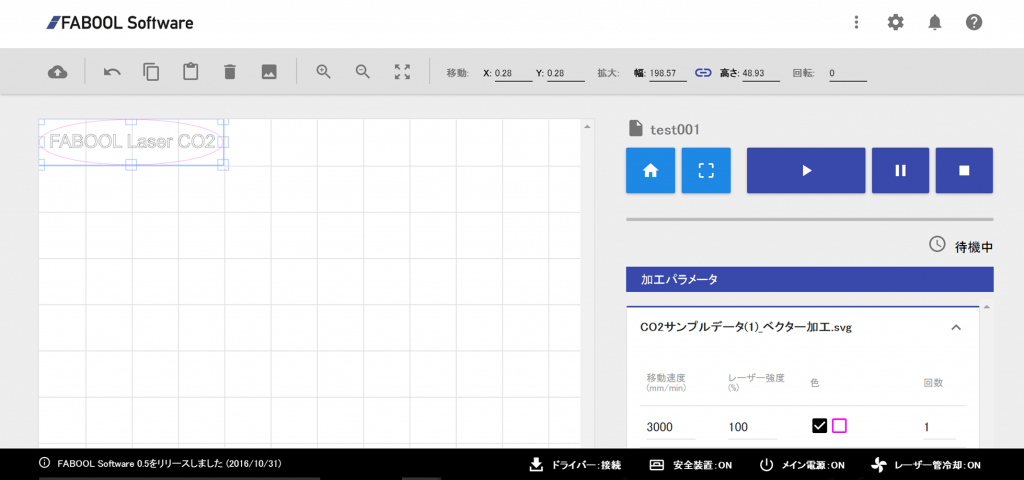Click the 安全装置 status icon
Viewport: 1024px width, 480px height.
657,465
